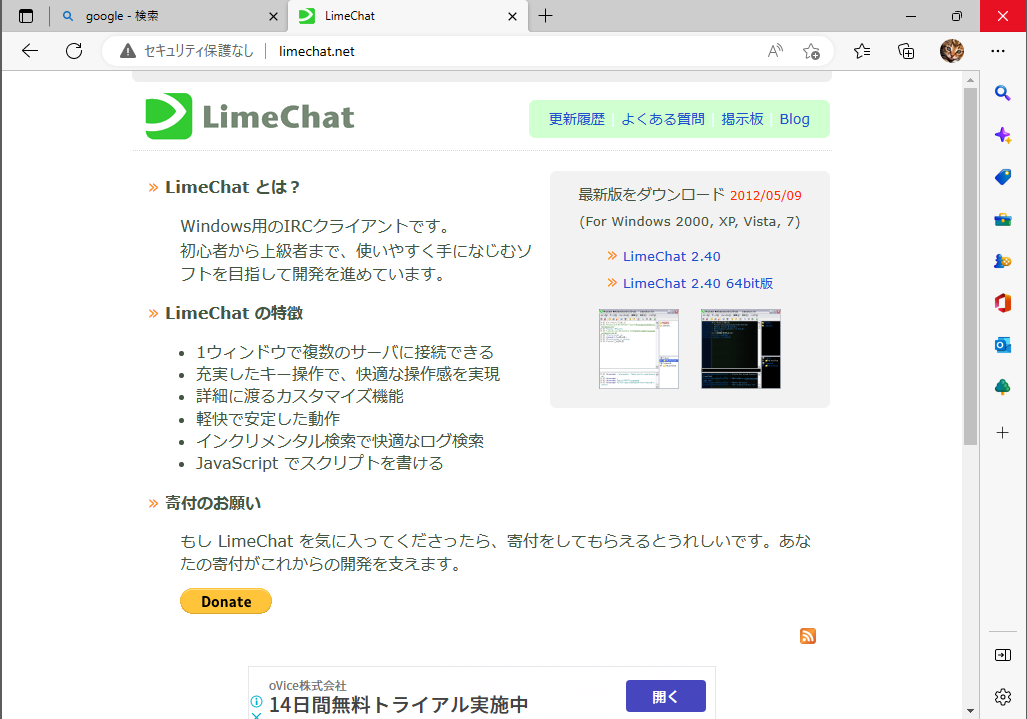The width and height of the screenshot is (1027, 719).
Task: Open the Outlook icon in the sidebar
Action: coord(1003,344)
